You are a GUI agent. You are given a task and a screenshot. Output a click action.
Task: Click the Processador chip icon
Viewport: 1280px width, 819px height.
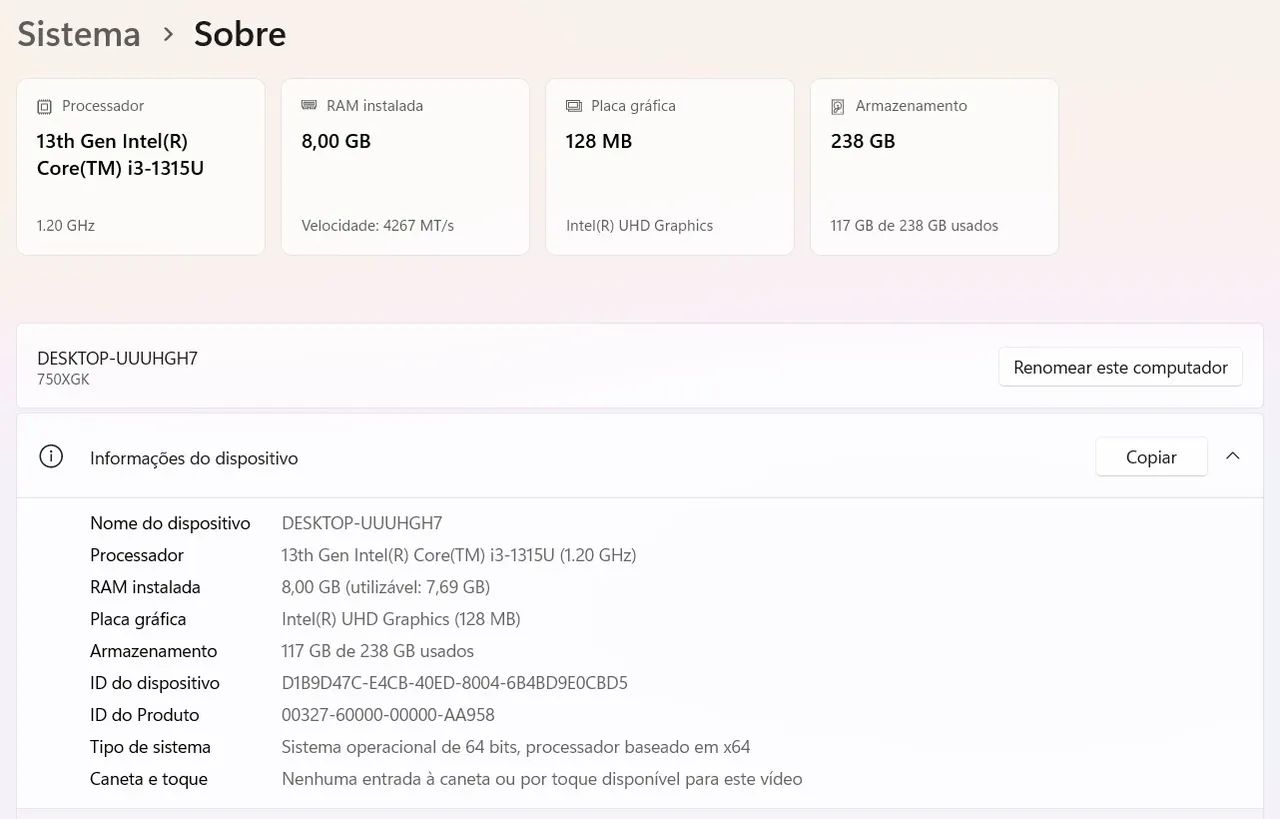click(44, 106)
